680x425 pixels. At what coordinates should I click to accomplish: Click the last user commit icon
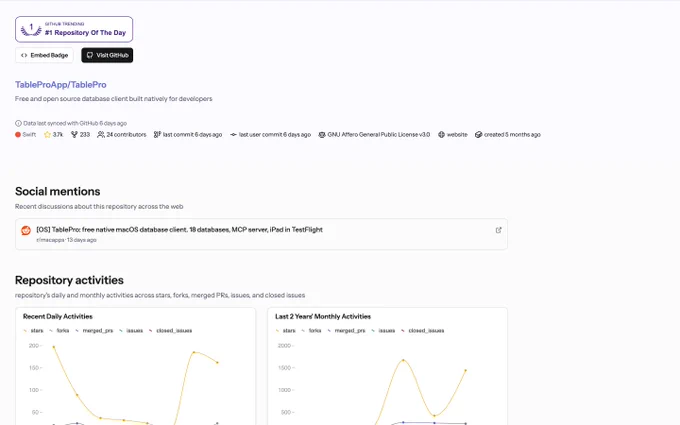233,134
